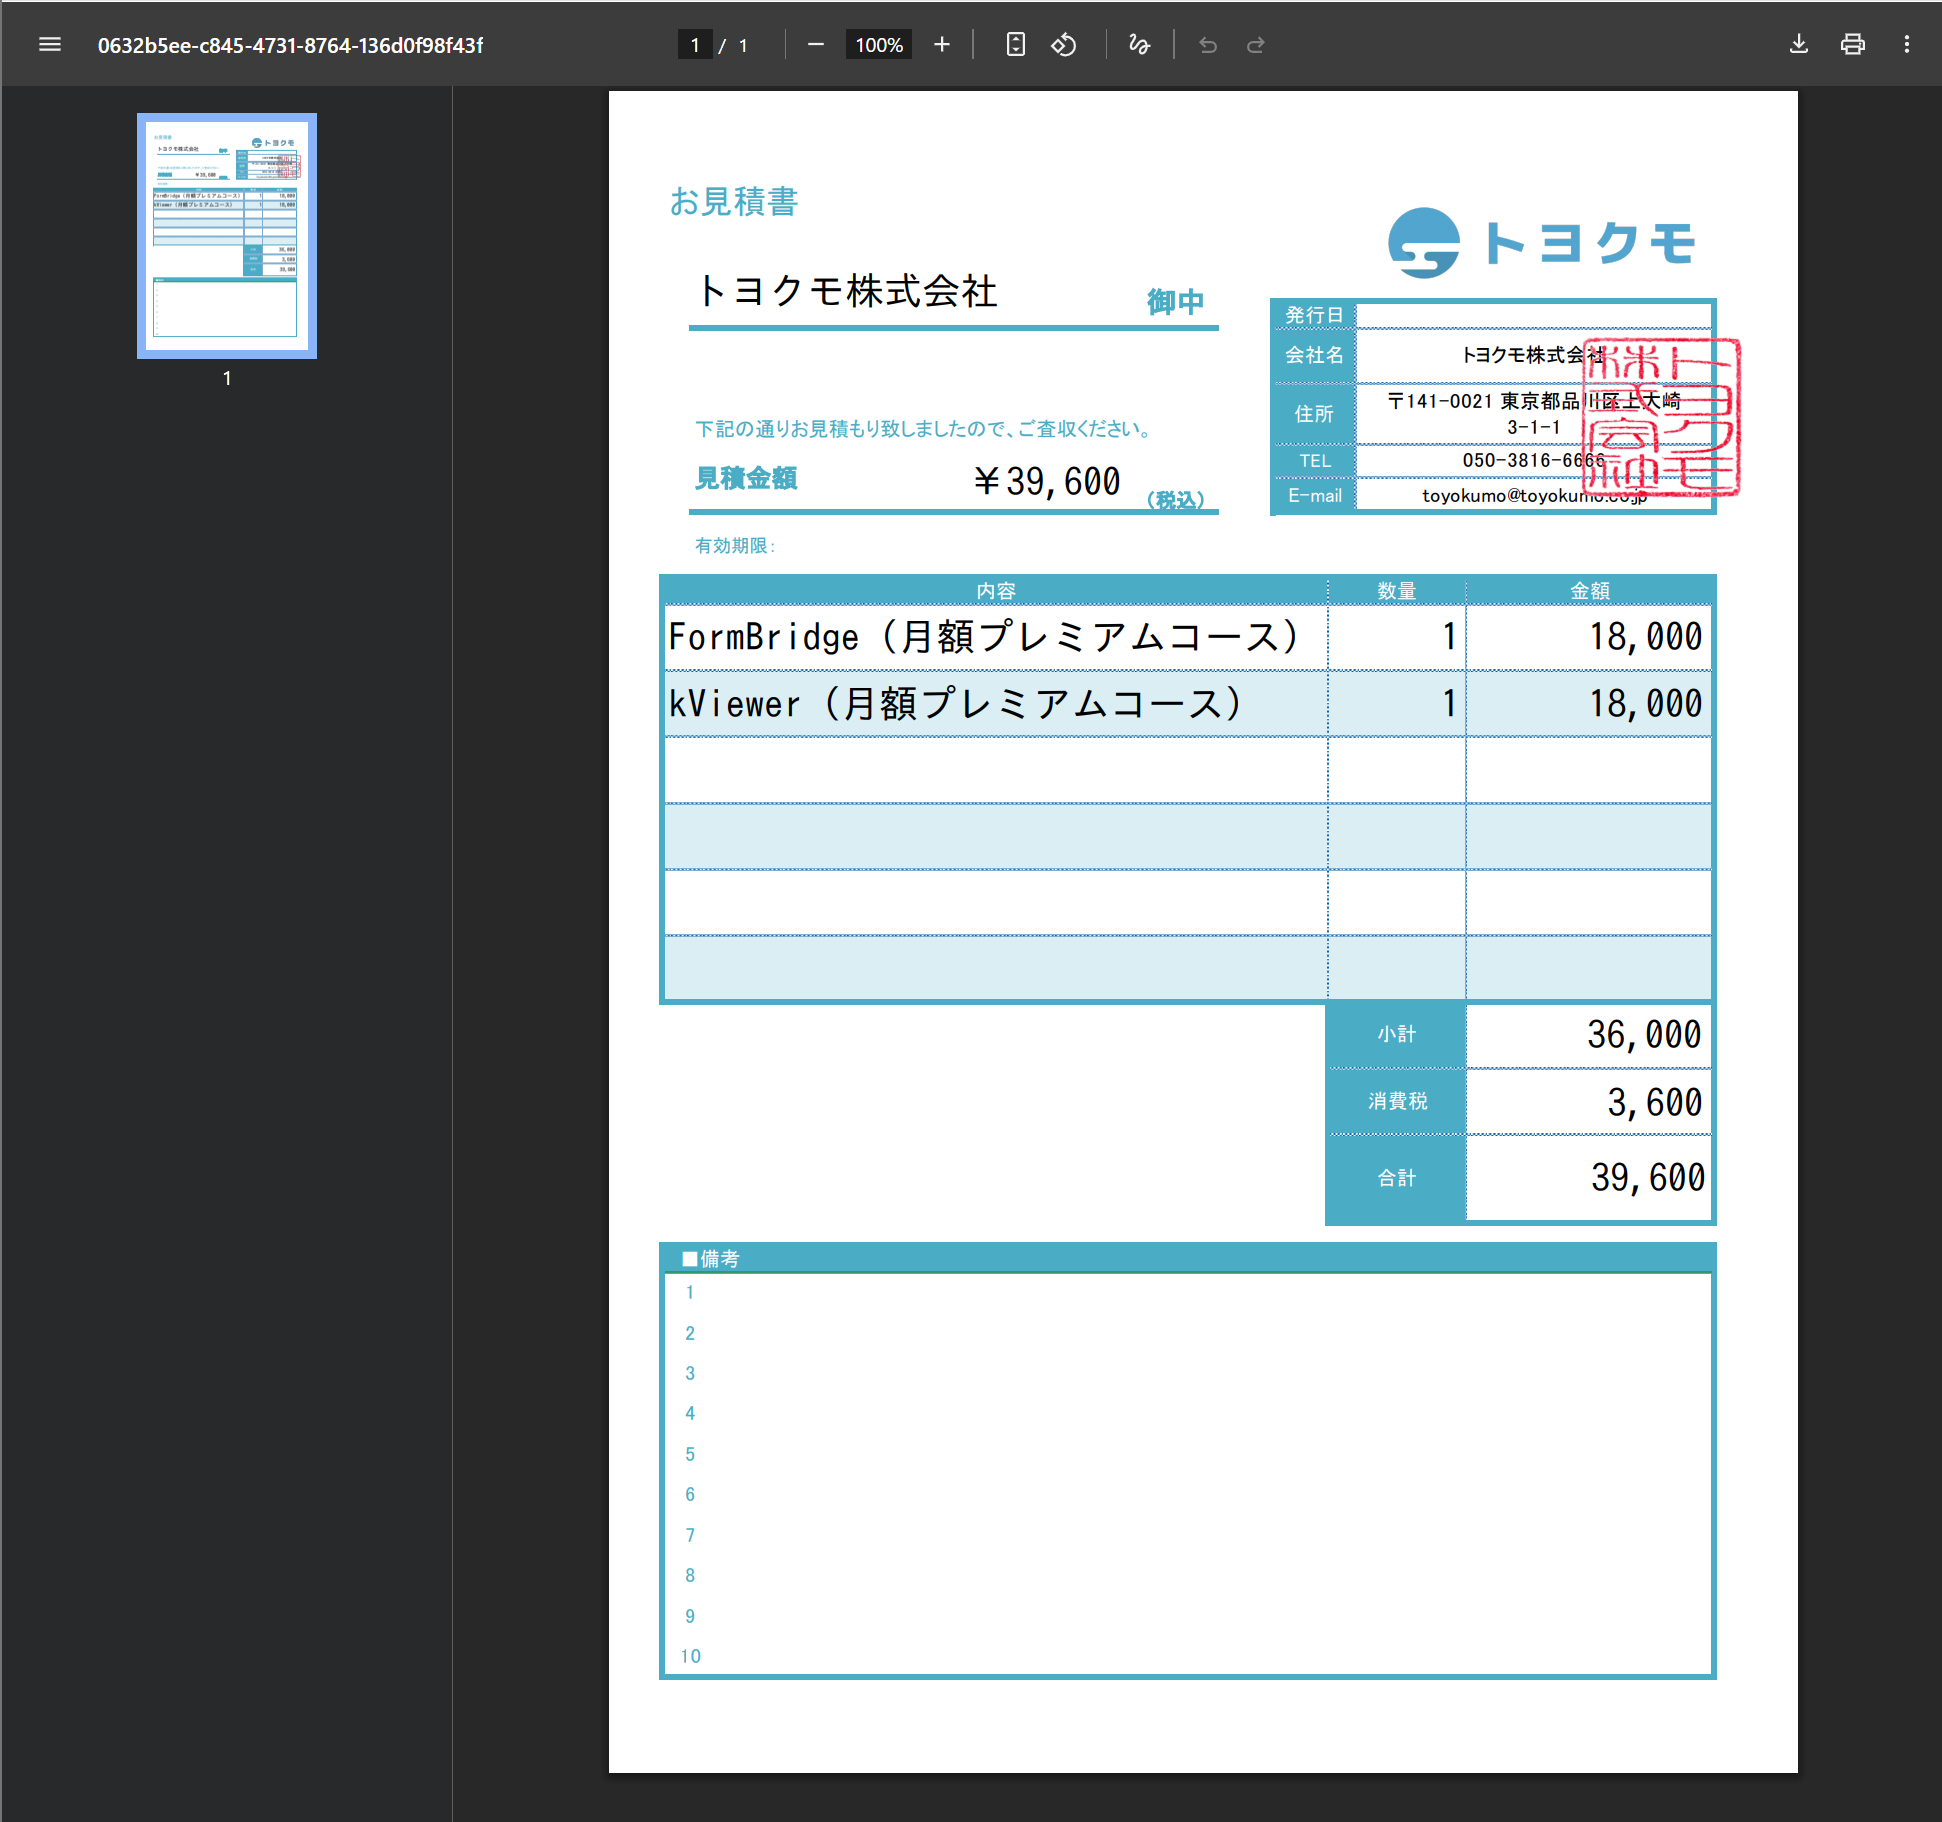Click the kViewer quantity 1
Screen dimensions: 1942x1822
click(1449, 704)
